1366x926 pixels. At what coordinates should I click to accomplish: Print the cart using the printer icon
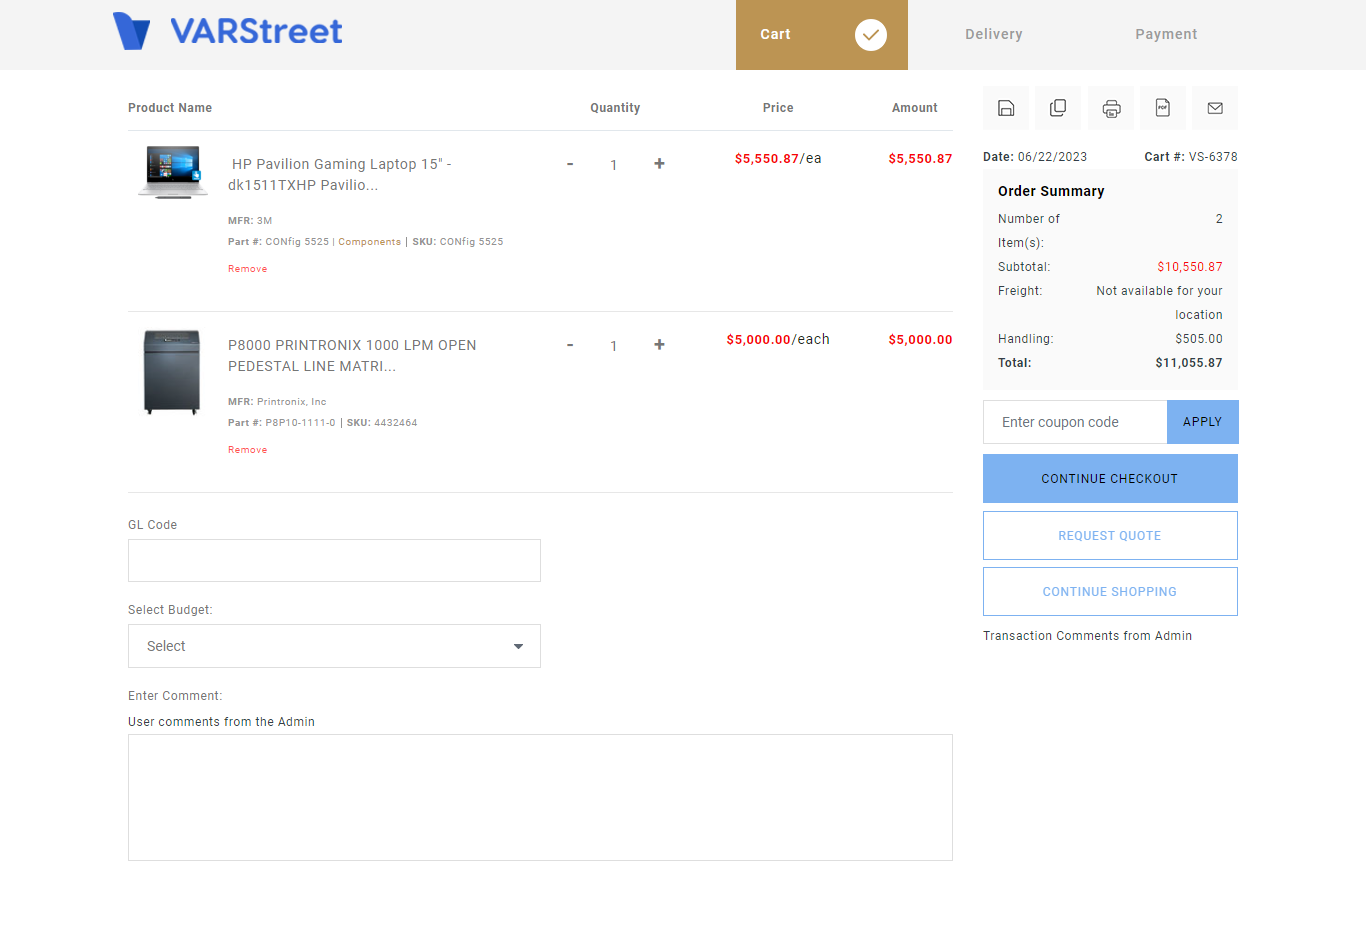(1111, 108)
